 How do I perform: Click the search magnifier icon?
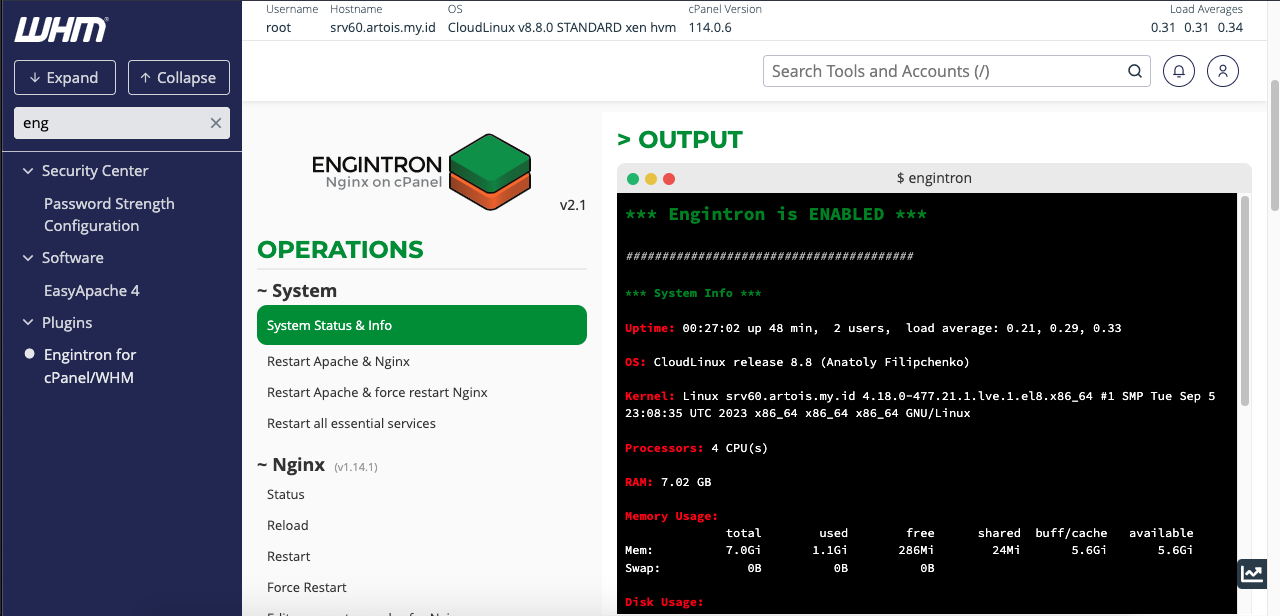point(1135,71)
